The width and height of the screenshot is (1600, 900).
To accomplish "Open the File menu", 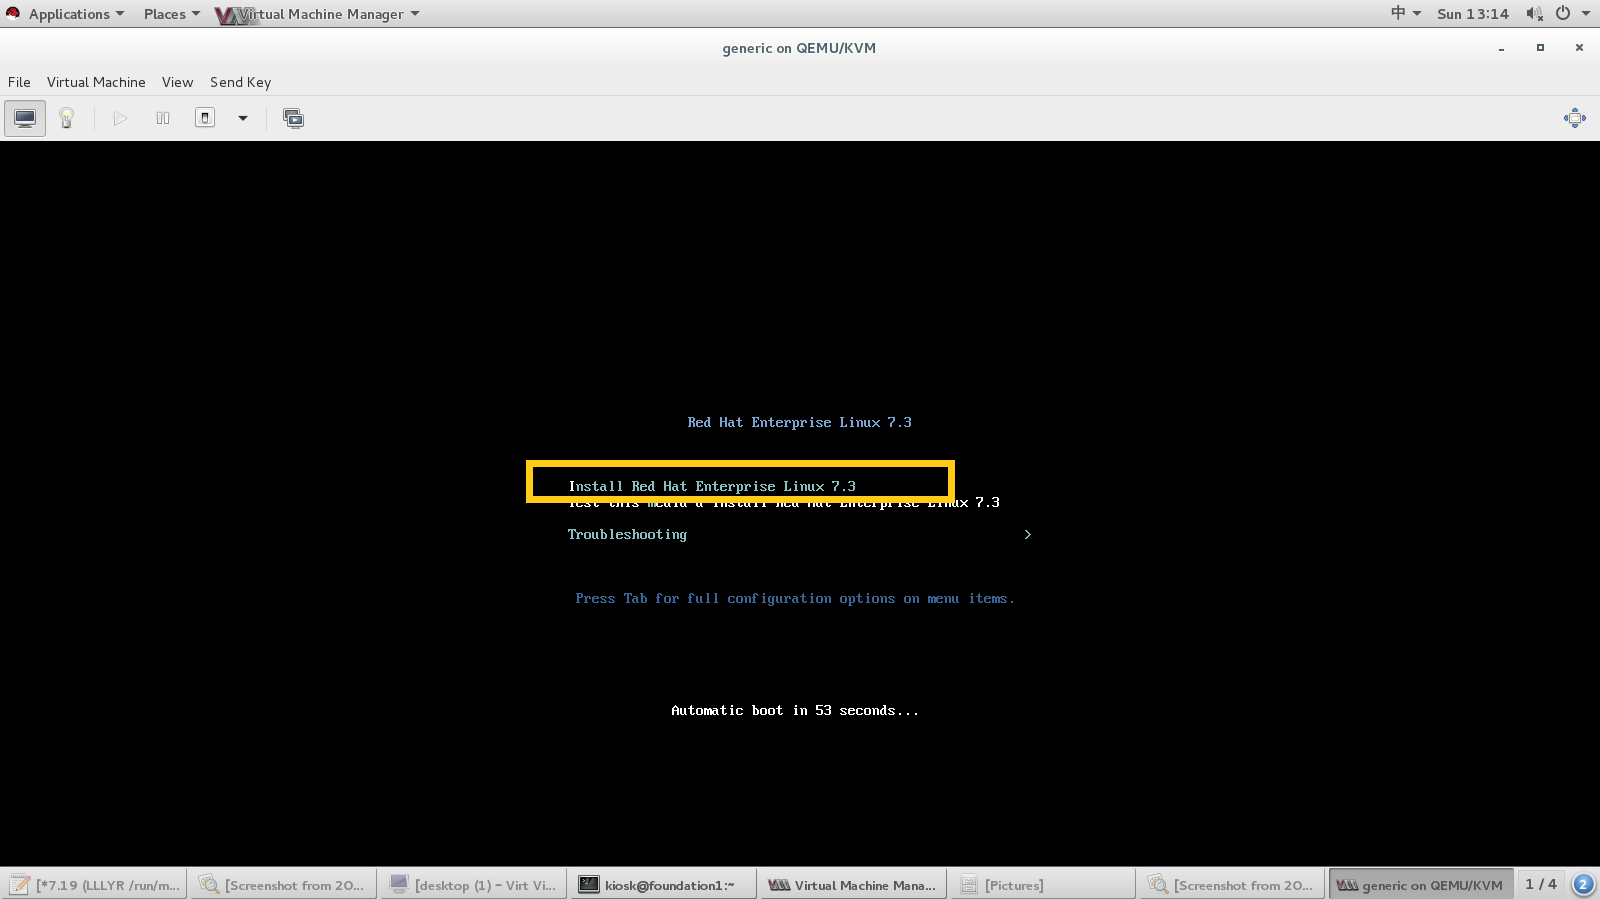I will click(19, 82).
